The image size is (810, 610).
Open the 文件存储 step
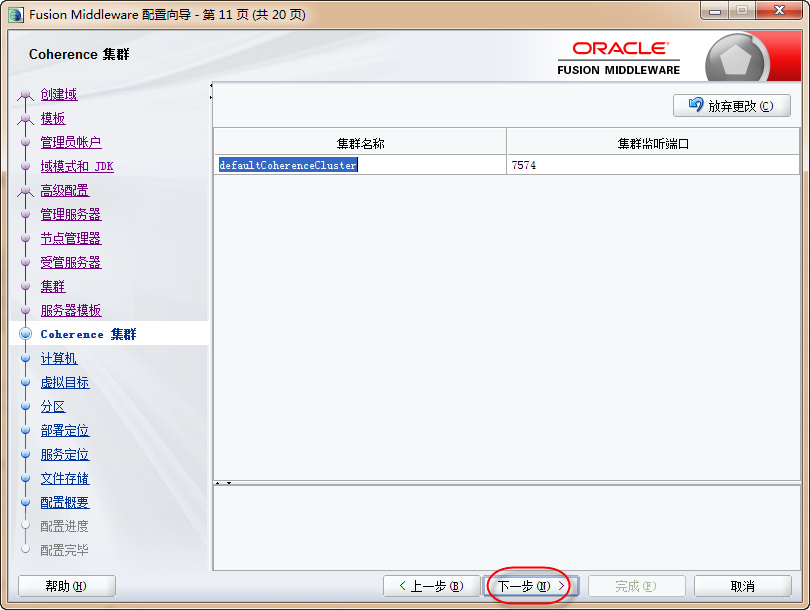tap(65, 478)
